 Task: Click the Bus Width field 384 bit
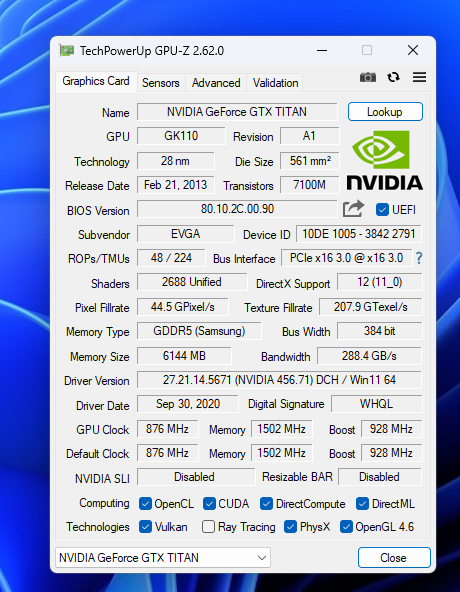[x=379, y=331]
